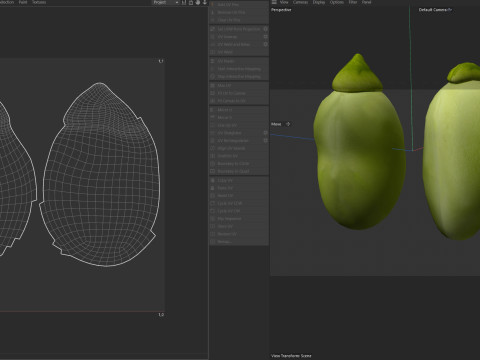Run Cycle UV CW
Image resolution: width=480 pixels, height=360 pixels.
[x=239, y=211]
